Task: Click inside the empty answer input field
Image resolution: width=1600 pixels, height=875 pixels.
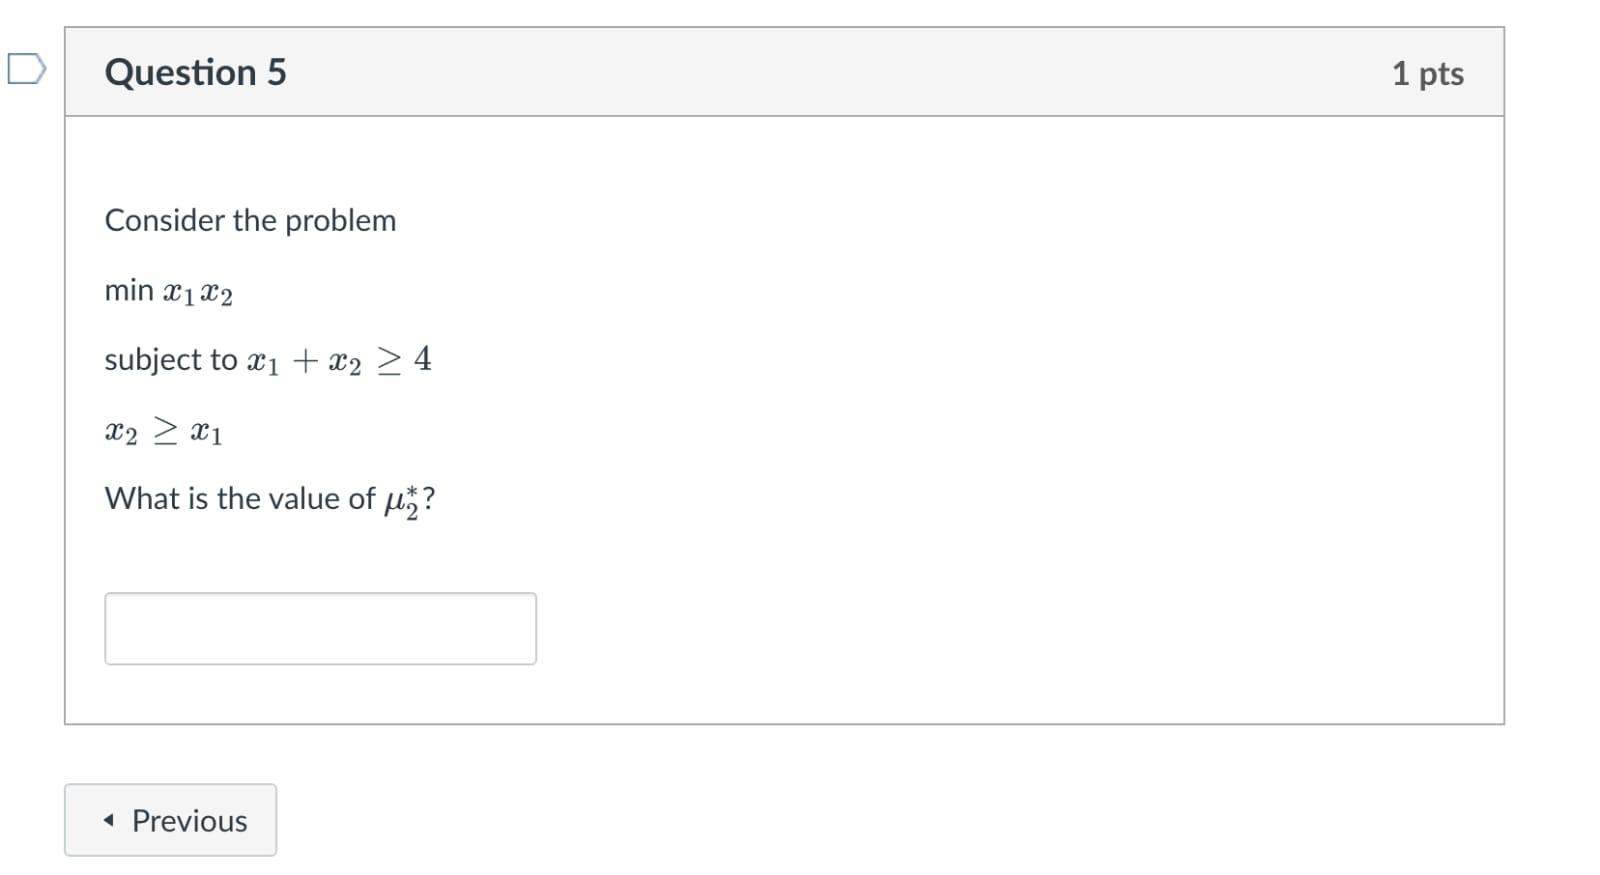Action: (x=320, y=628)
